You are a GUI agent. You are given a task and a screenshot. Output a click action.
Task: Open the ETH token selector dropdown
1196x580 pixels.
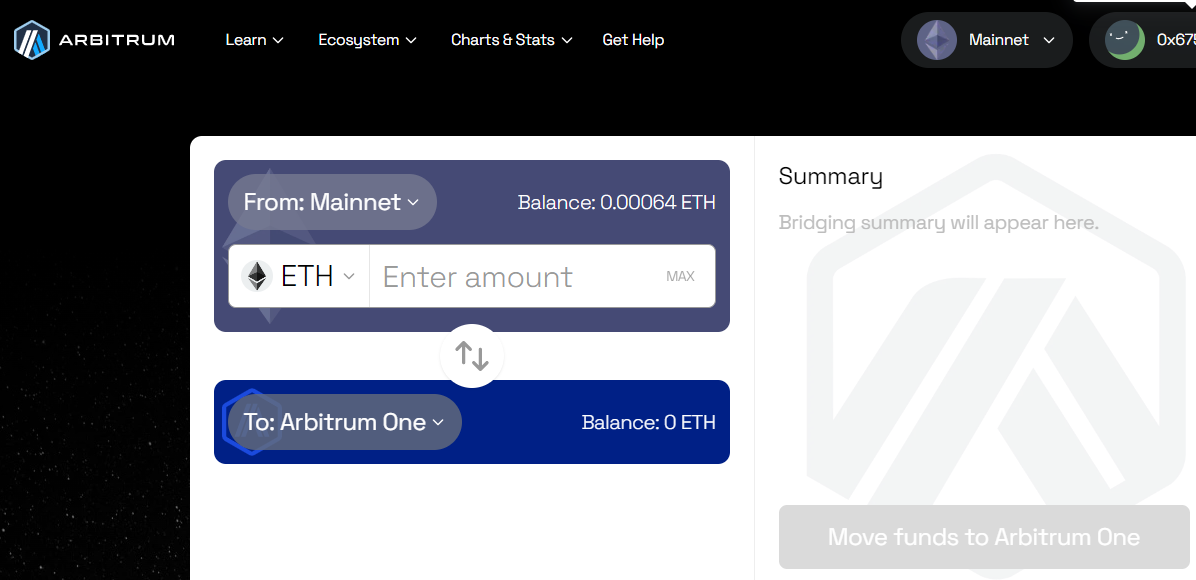299,276
